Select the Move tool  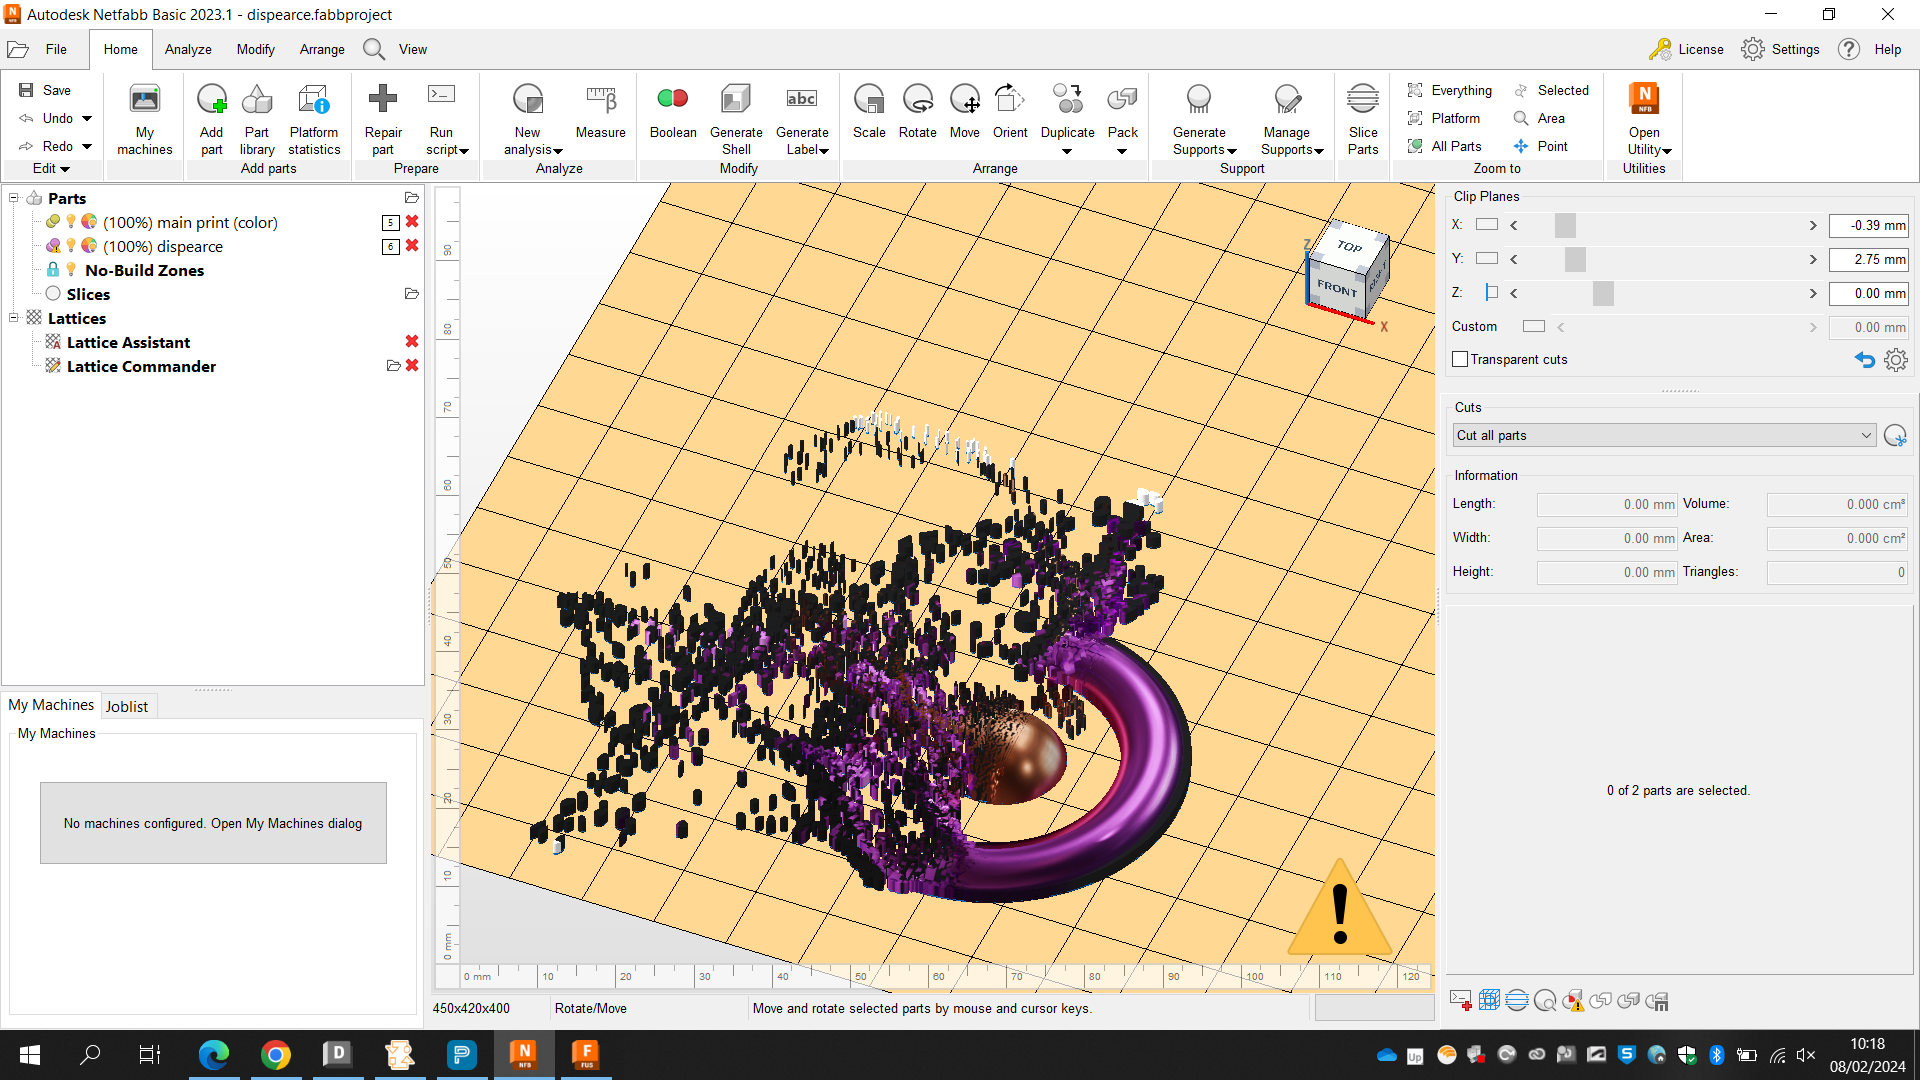(964, 112)
